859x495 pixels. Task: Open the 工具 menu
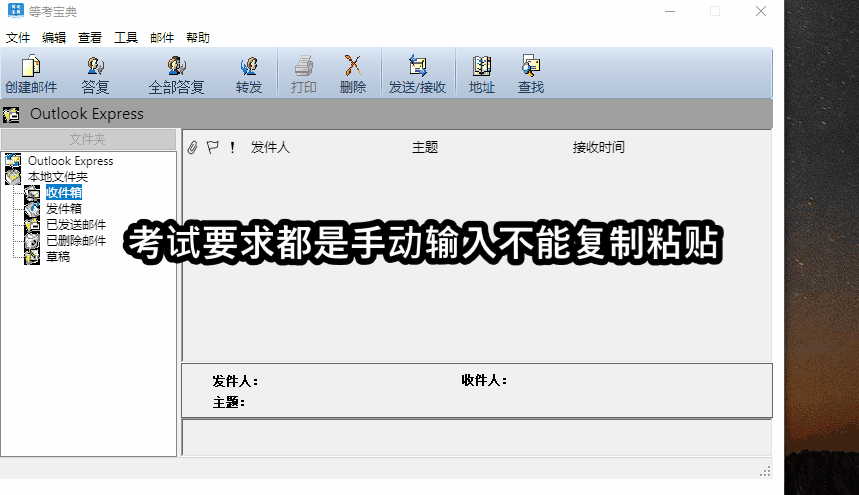pos(126,38)
